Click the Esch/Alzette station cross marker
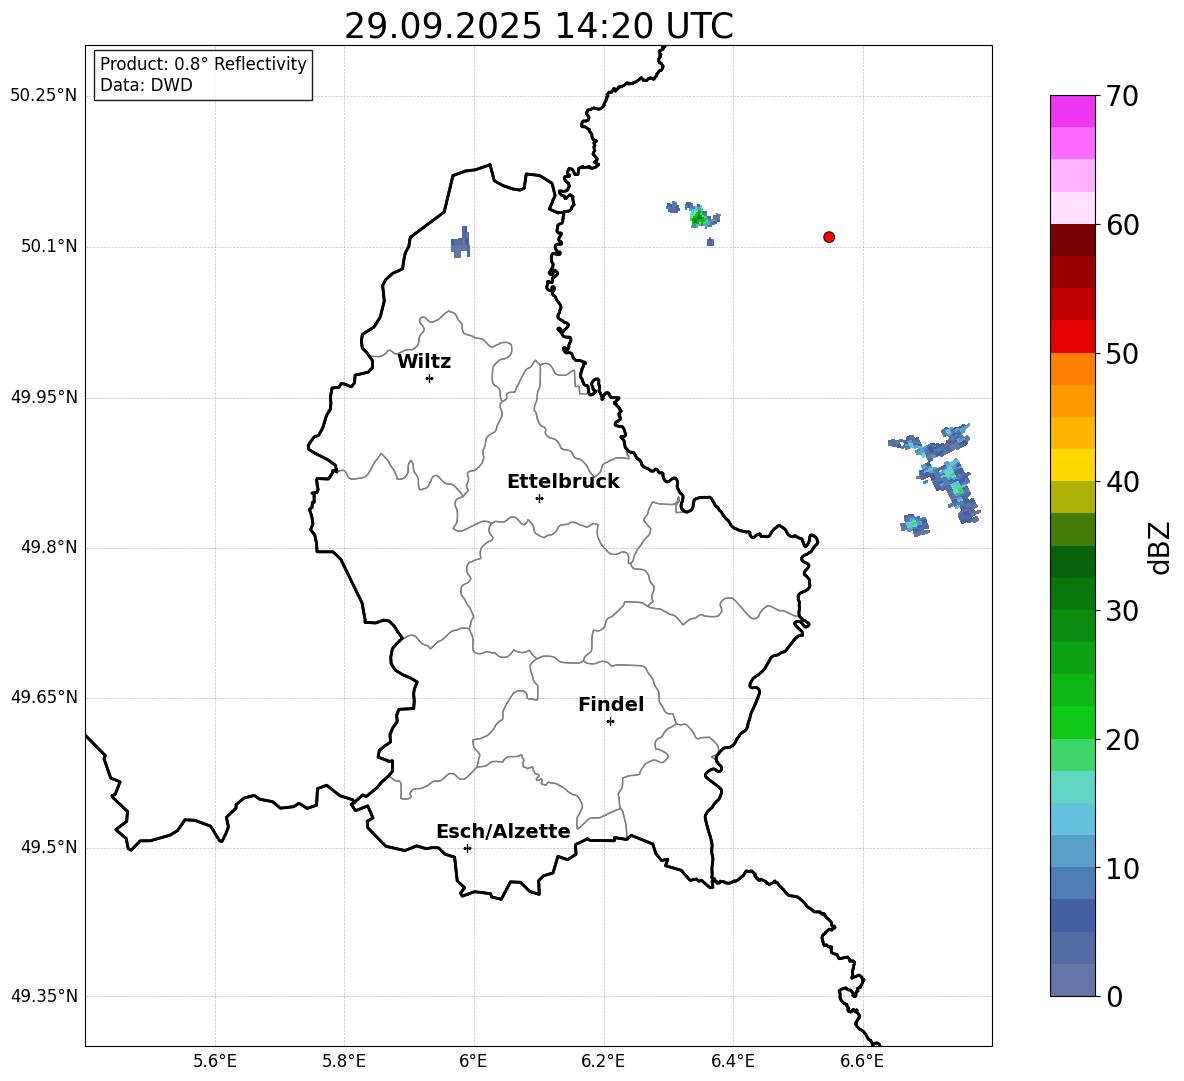This screenshot has height=1081, width=1184. point(467,848)
